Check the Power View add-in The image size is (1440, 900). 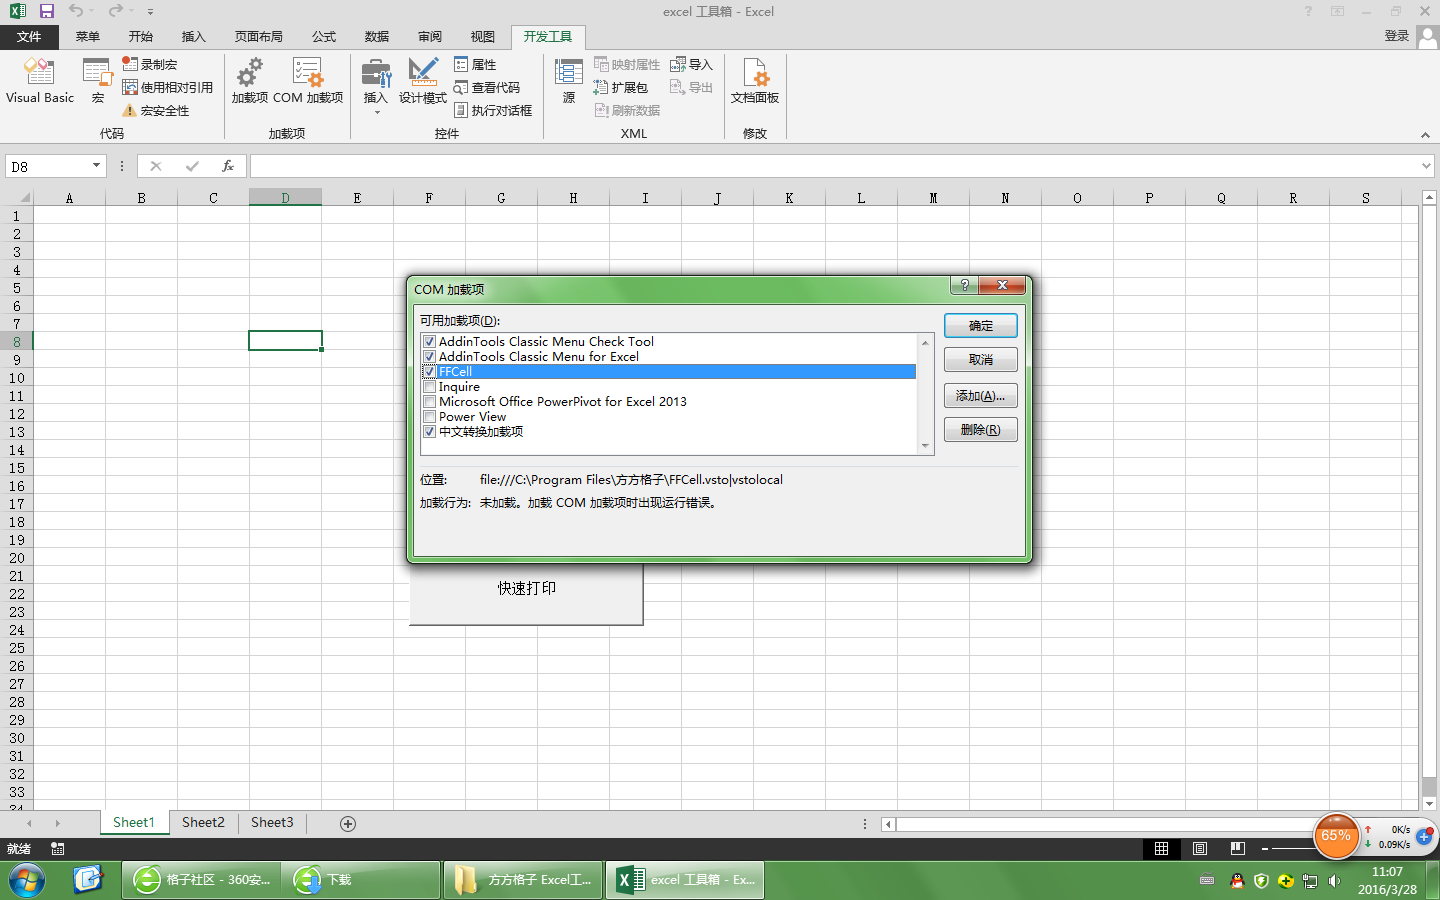(x=430, y=417)
